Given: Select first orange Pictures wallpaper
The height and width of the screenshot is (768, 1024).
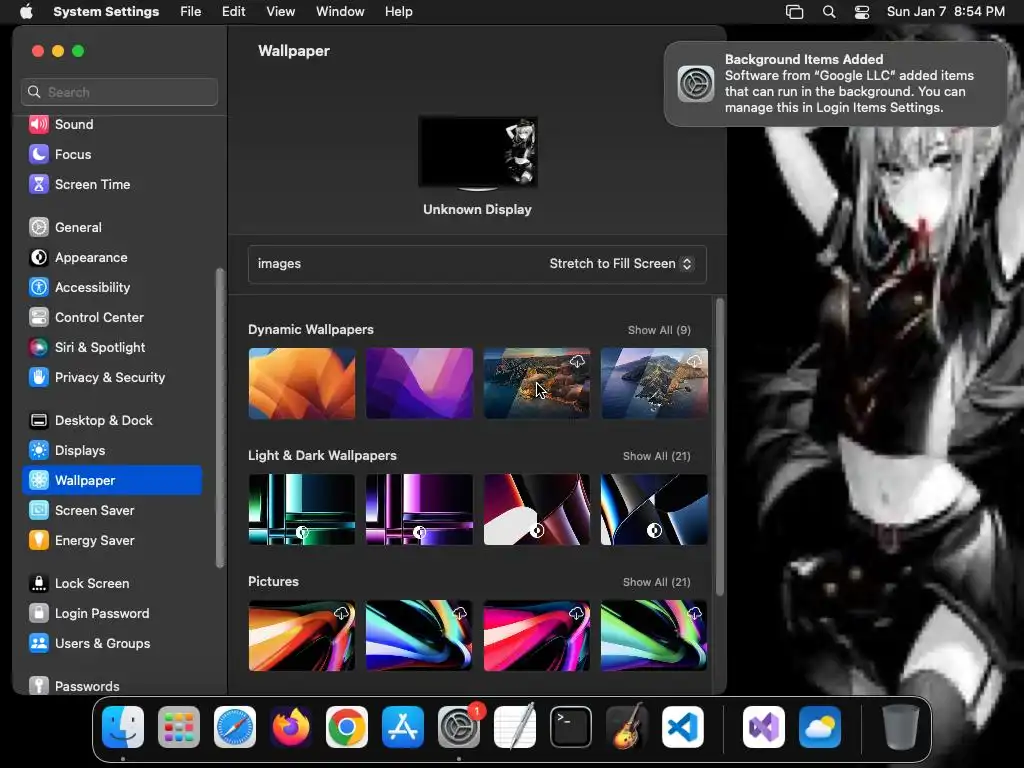Looking at the screenshot, I should click(x=302, y=635).
